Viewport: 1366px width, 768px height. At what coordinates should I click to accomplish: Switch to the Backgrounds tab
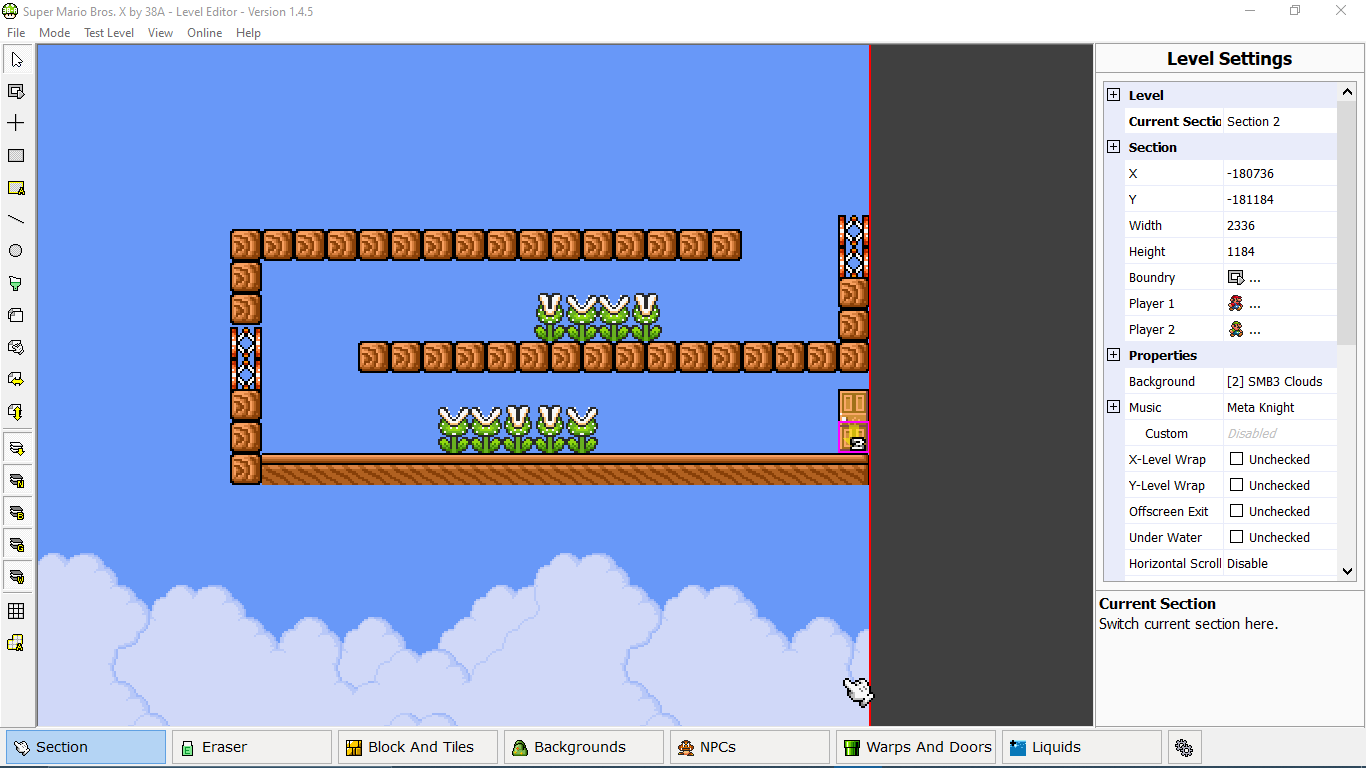(x=584, y=747)
